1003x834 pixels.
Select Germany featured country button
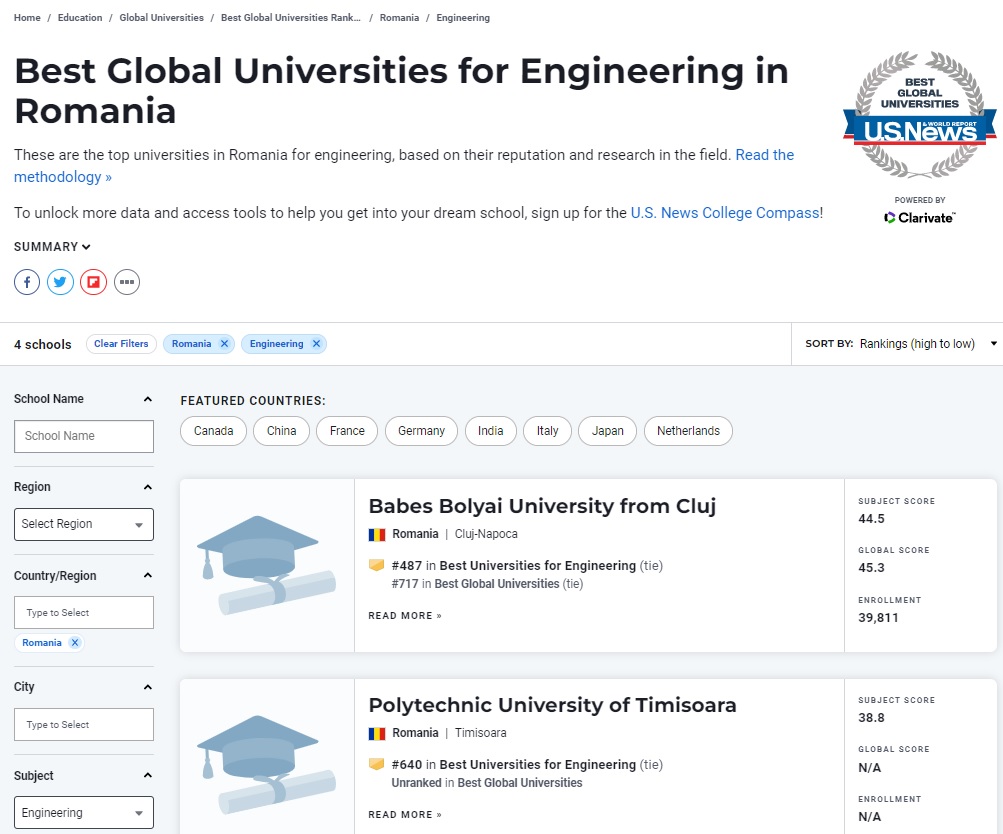pyautogui.click(x=421, y=431)
